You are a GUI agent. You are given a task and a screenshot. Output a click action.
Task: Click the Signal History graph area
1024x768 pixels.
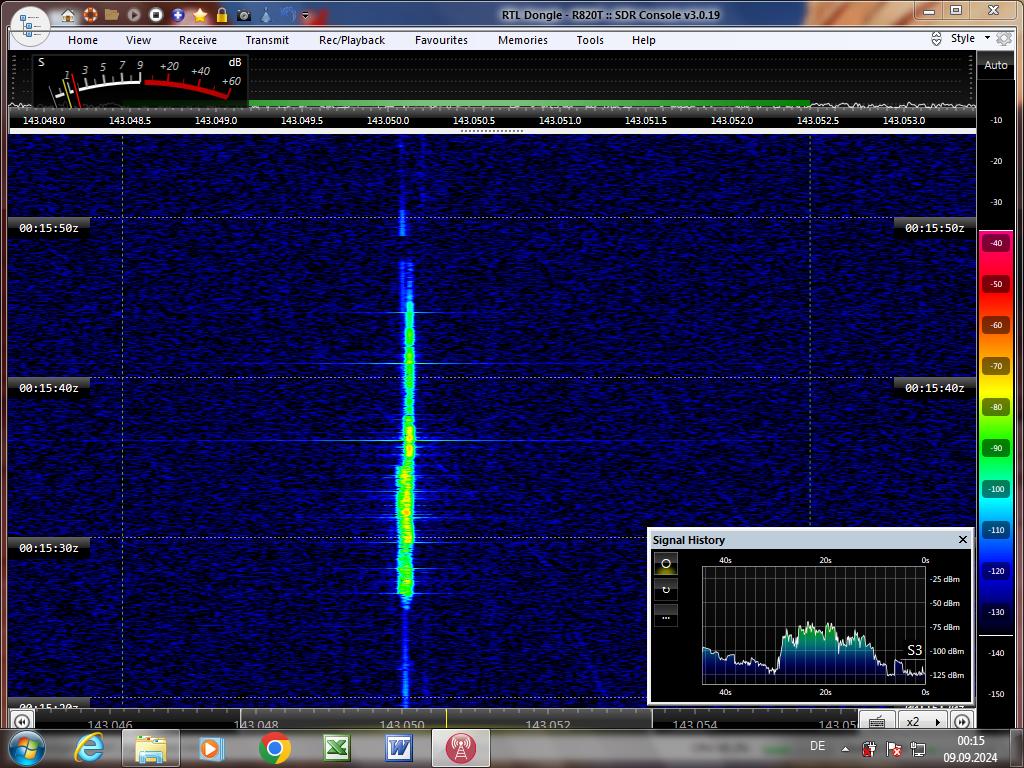click(x=814, y=625)
